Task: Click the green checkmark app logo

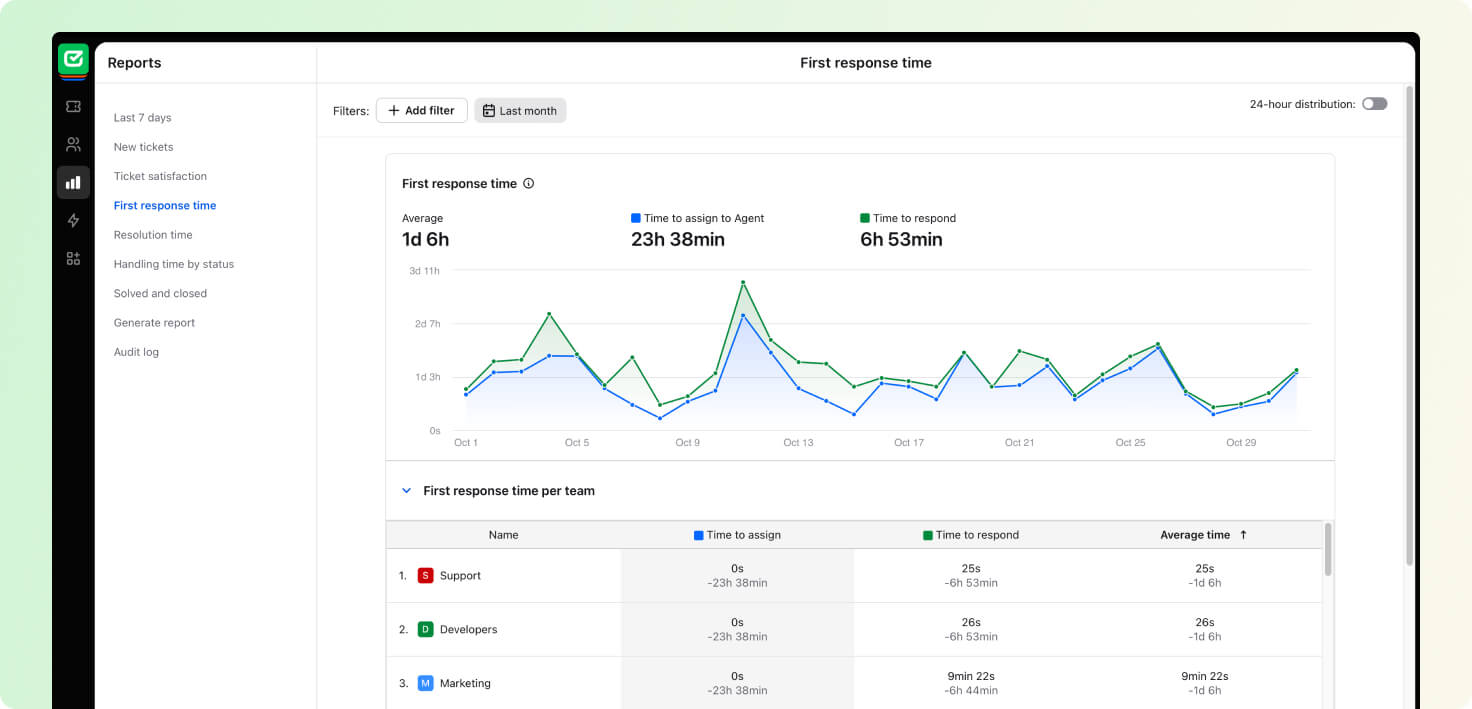Action: coord(73,60)
